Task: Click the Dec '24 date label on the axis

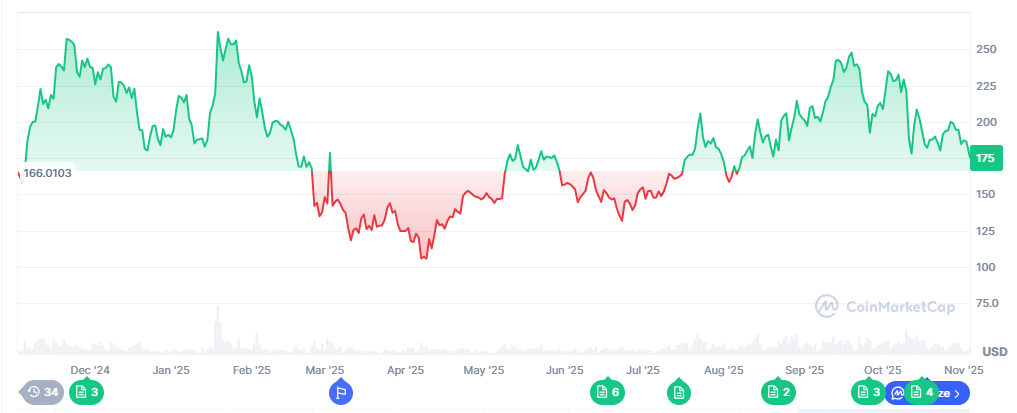Action: (x=90, y=370)
